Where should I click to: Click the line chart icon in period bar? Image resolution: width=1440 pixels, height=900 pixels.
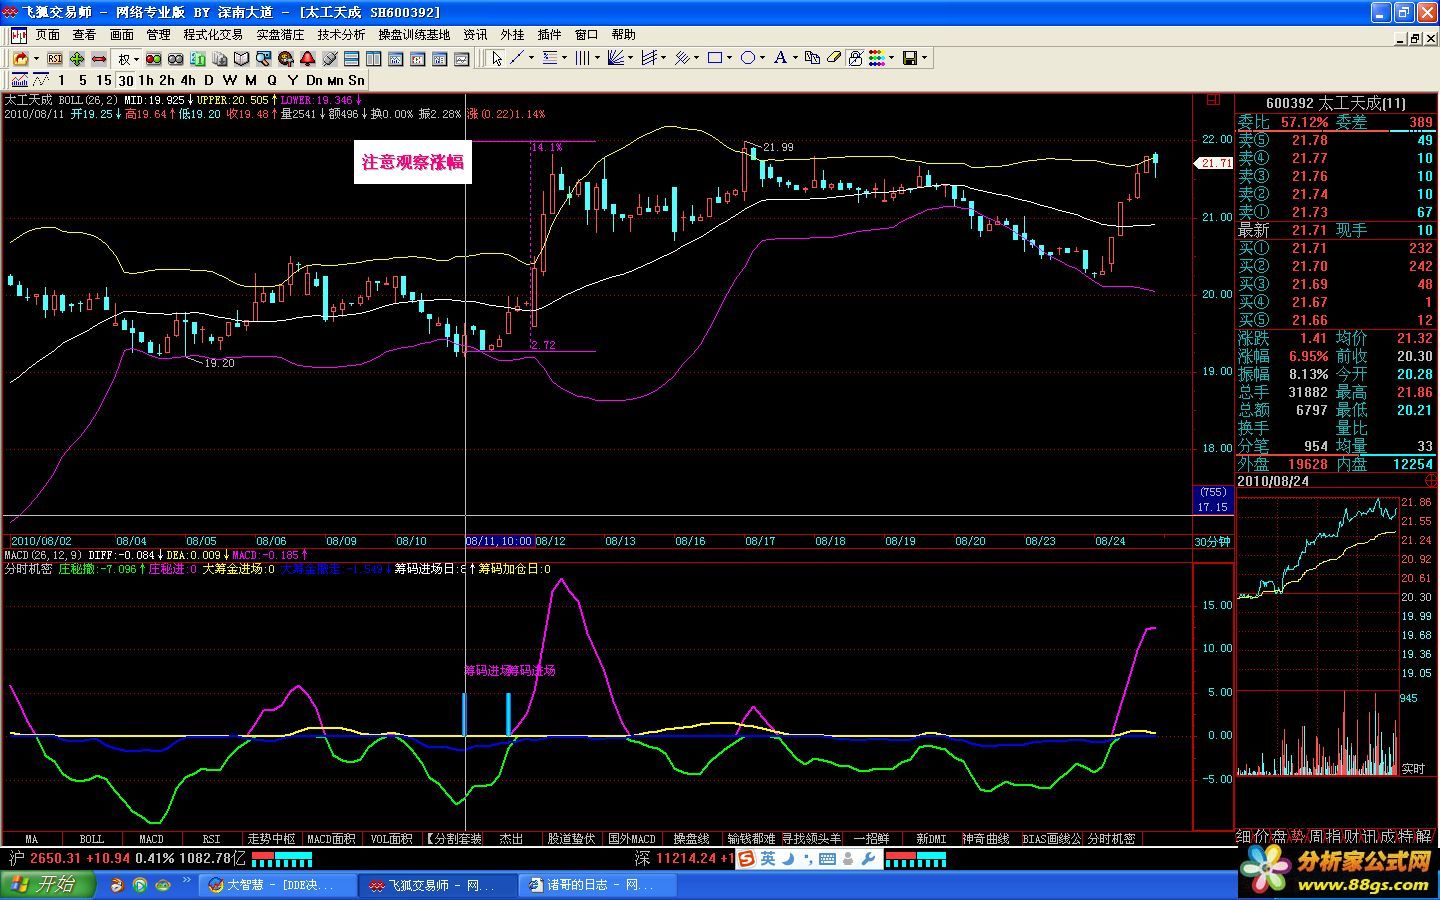pyautogui.click(x=41, y=80)
